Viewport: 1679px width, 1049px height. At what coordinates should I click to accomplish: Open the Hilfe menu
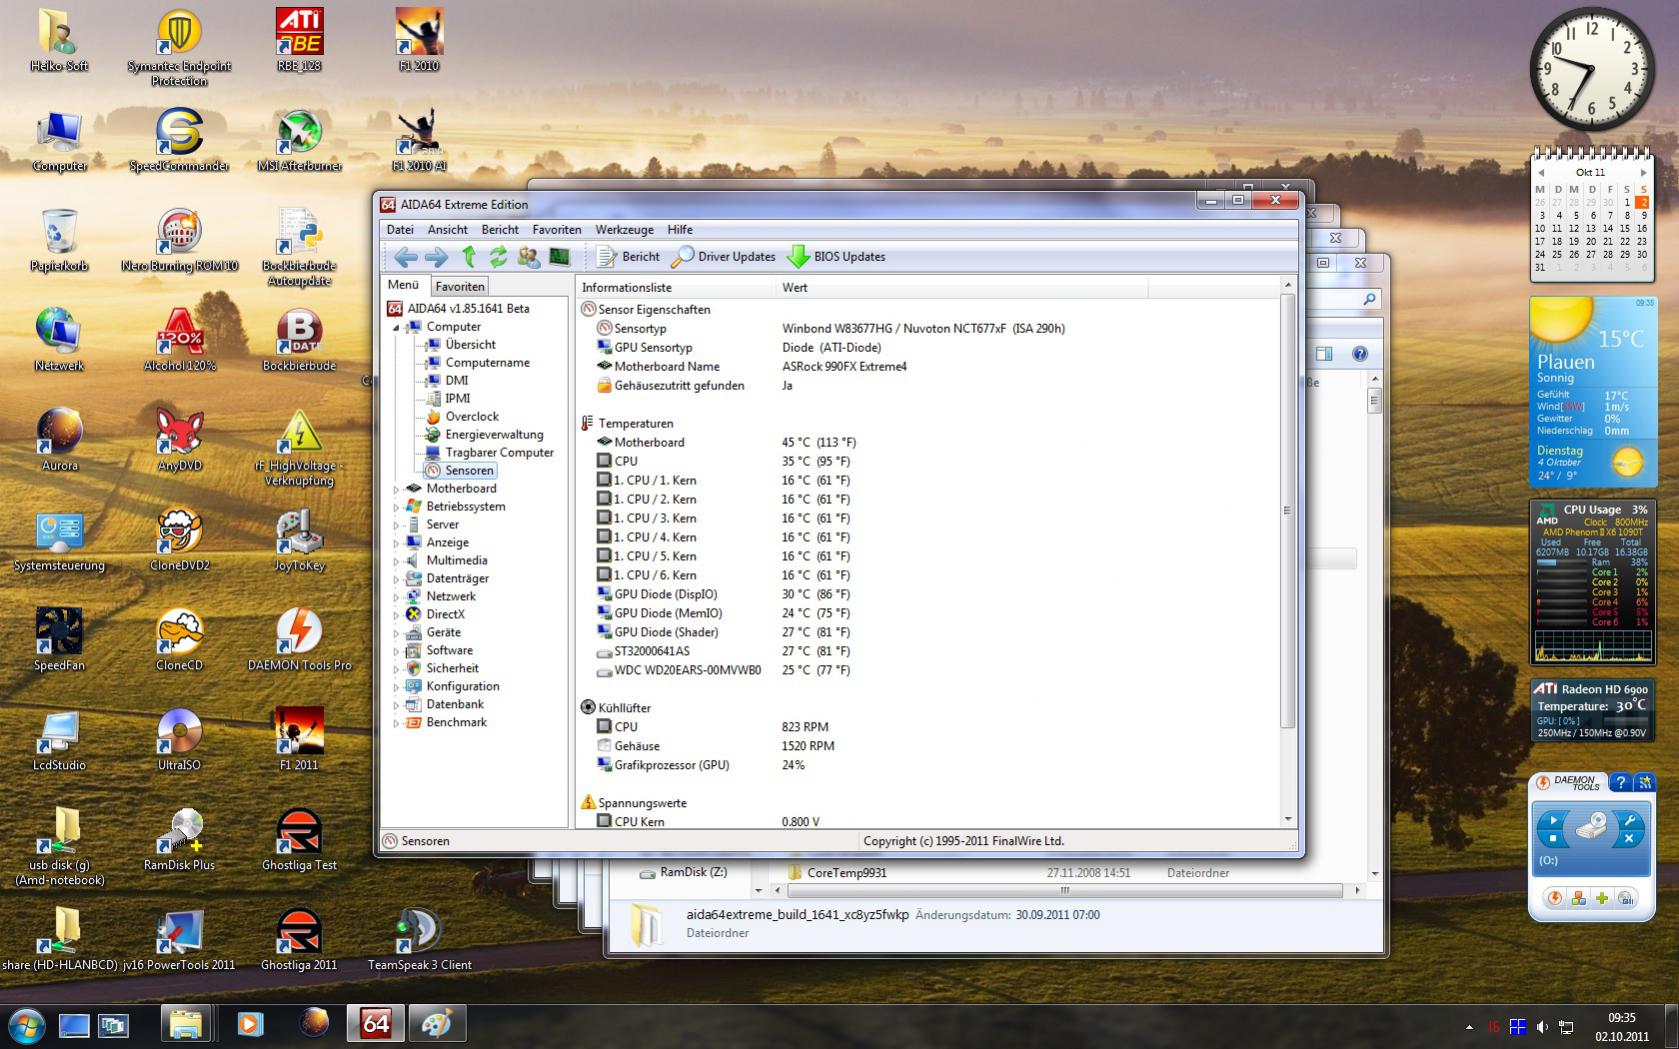coord(680,230)
